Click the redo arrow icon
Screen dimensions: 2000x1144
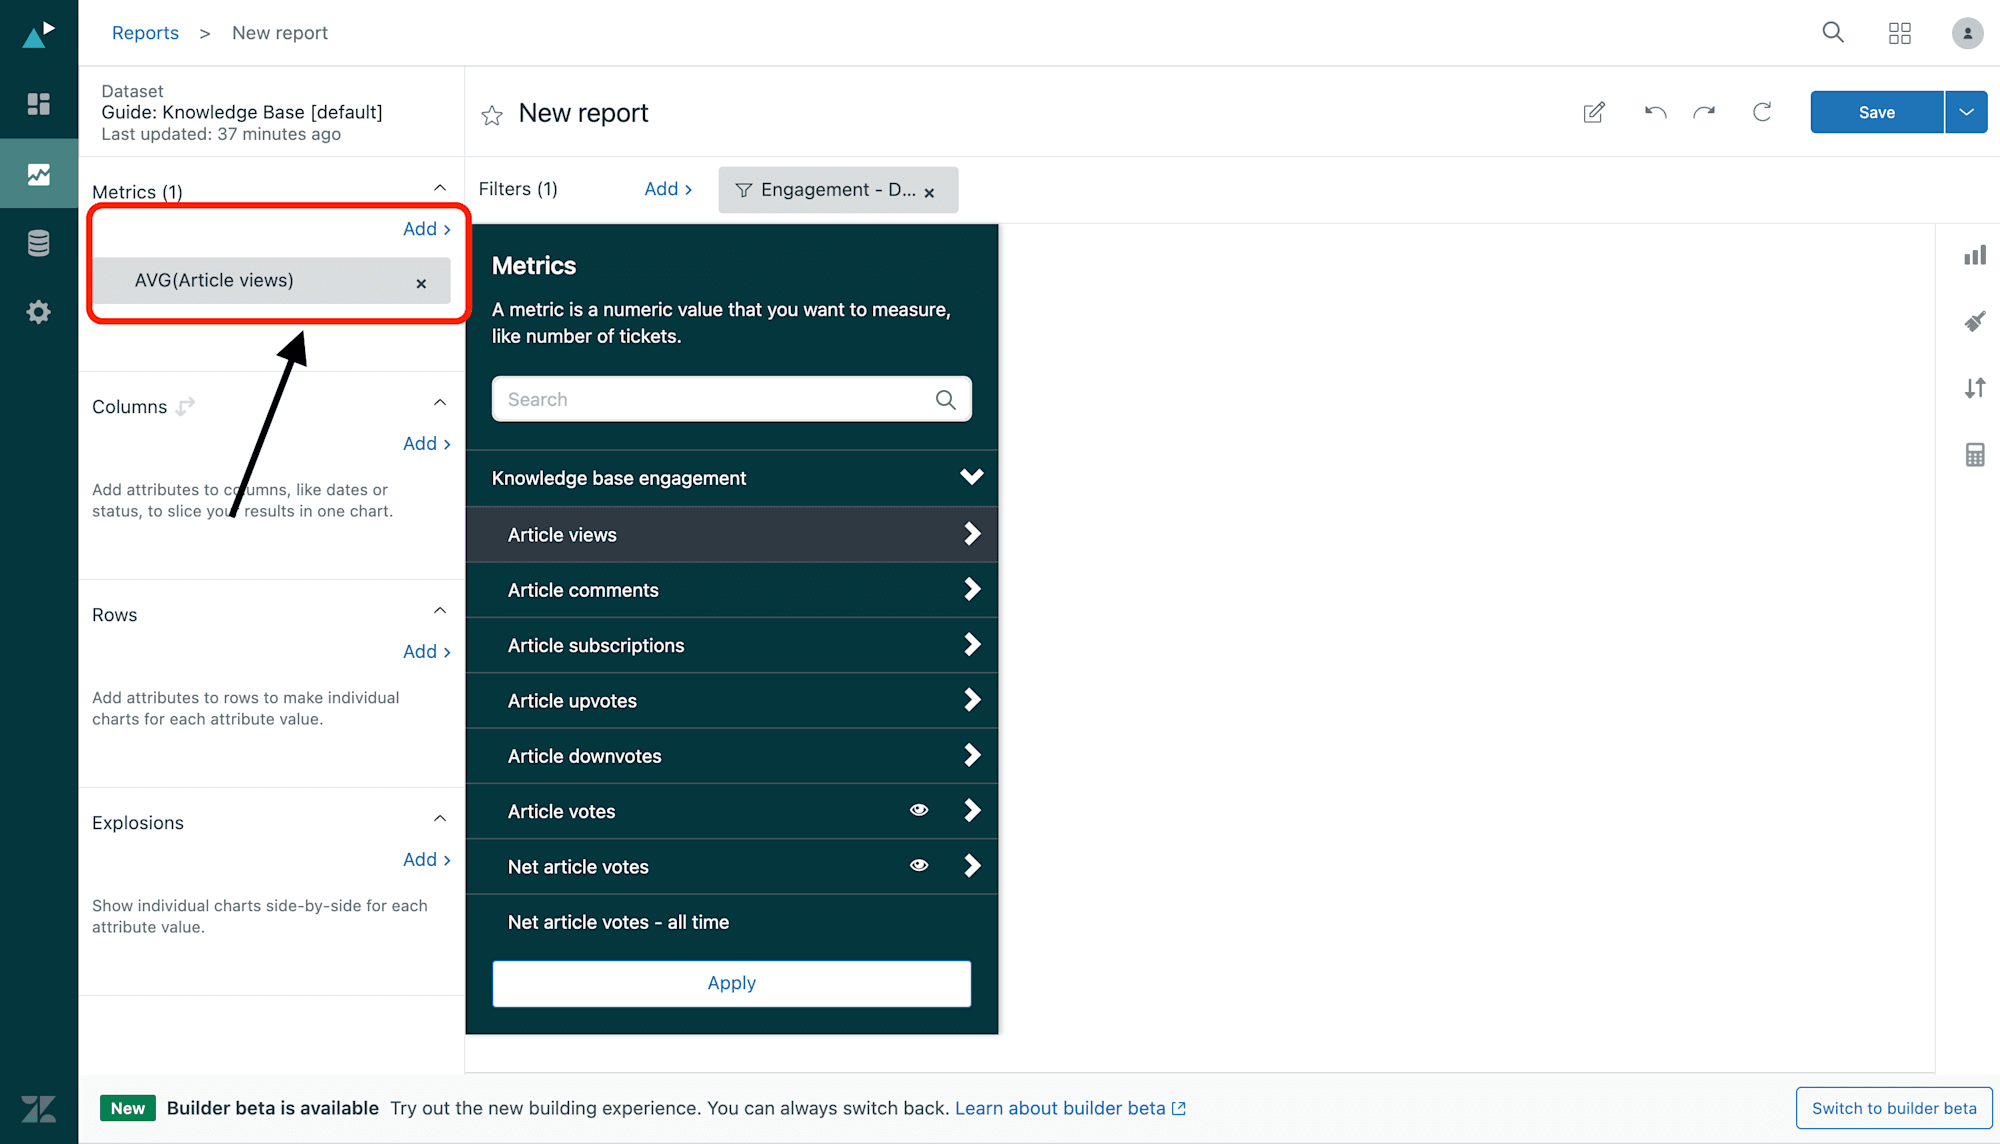(1707, 113)
